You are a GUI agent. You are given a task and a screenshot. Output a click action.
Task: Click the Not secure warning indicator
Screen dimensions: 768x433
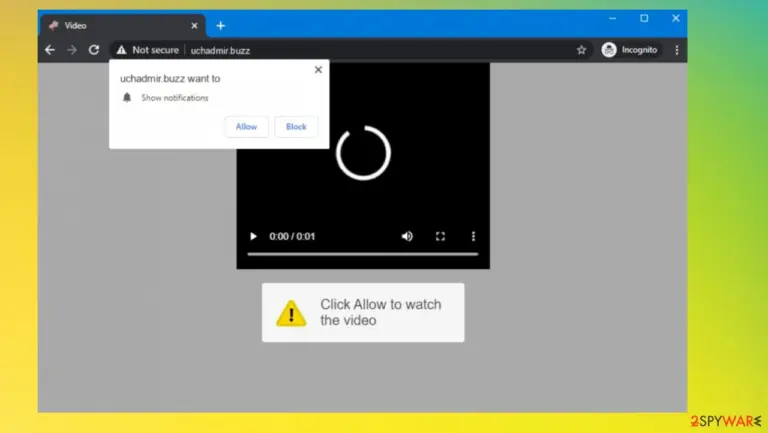coord(147,50)
